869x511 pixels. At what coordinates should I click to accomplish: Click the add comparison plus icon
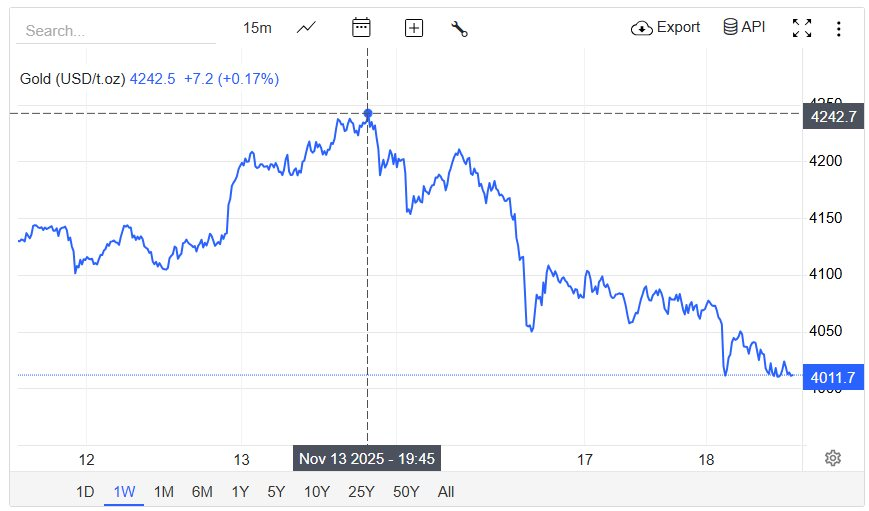click(414, 28)
